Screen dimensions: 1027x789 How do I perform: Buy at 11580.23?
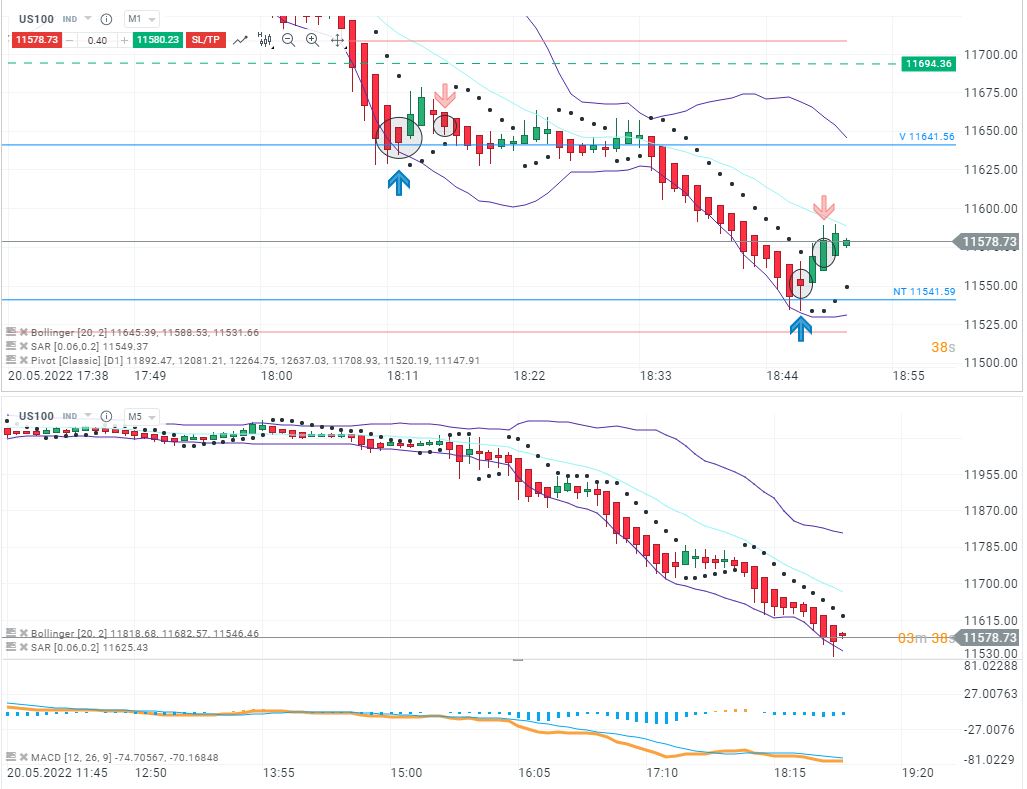157,40
